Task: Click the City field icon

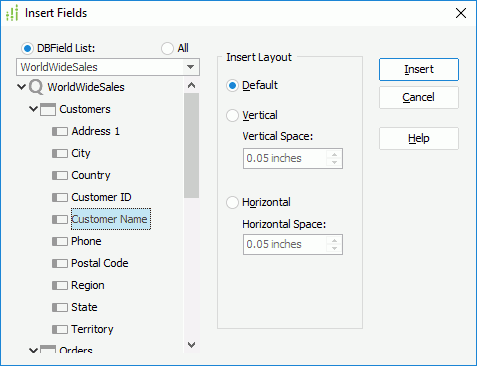Action: coord(60,153)
